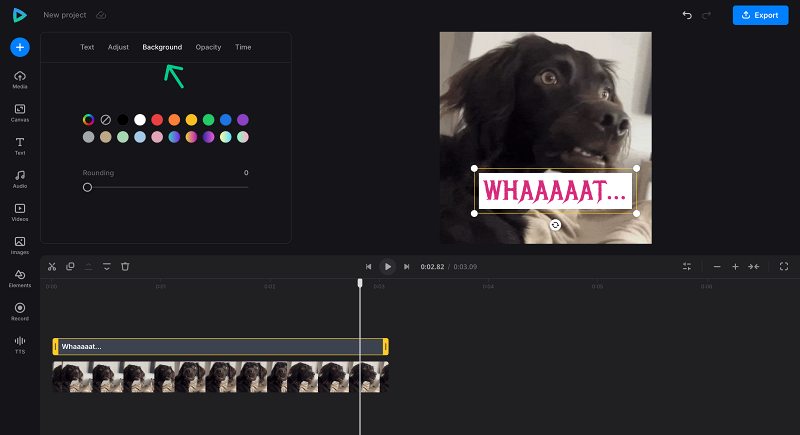Screen dimensions: 800x435
Task: Delete the selected clip with trash icon
Action: coord(125,267)
